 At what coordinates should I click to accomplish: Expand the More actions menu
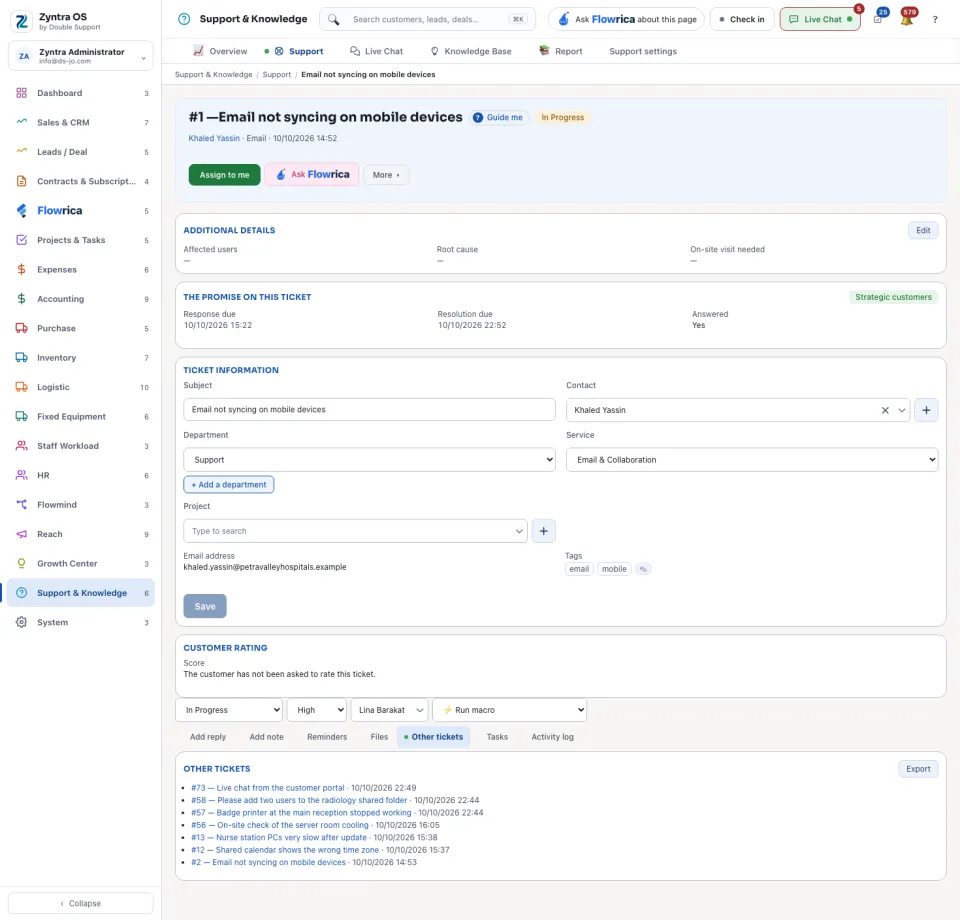386,175
